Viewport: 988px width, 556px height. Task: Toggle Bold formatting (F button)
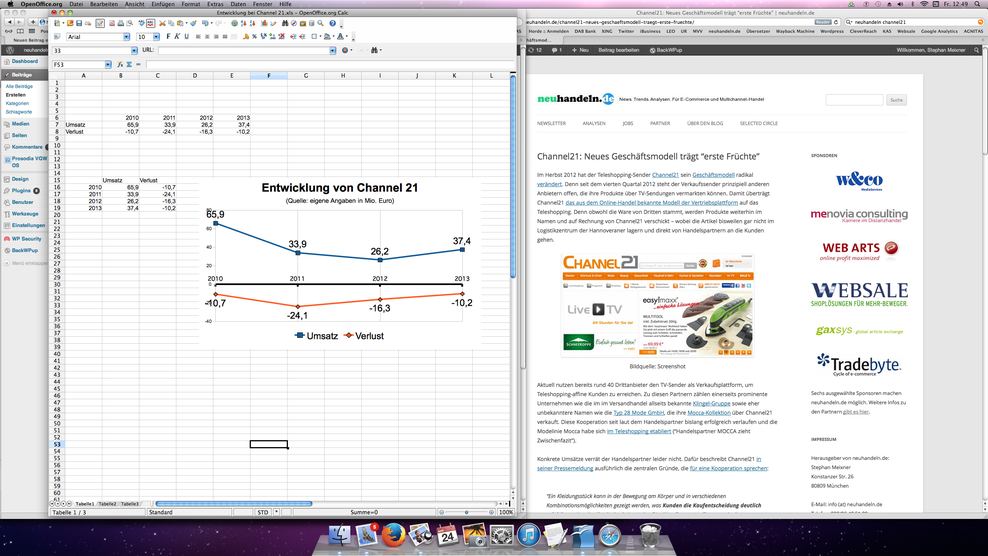[x=168, y=37]
